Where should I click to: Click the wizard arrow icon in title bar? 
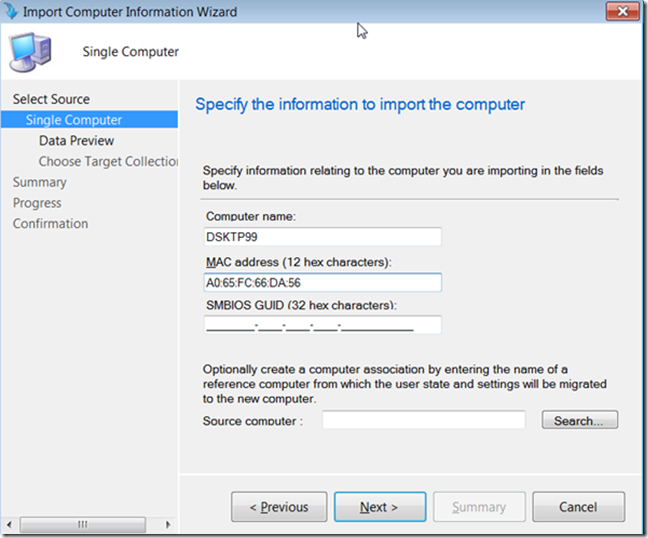pos(10,11)
